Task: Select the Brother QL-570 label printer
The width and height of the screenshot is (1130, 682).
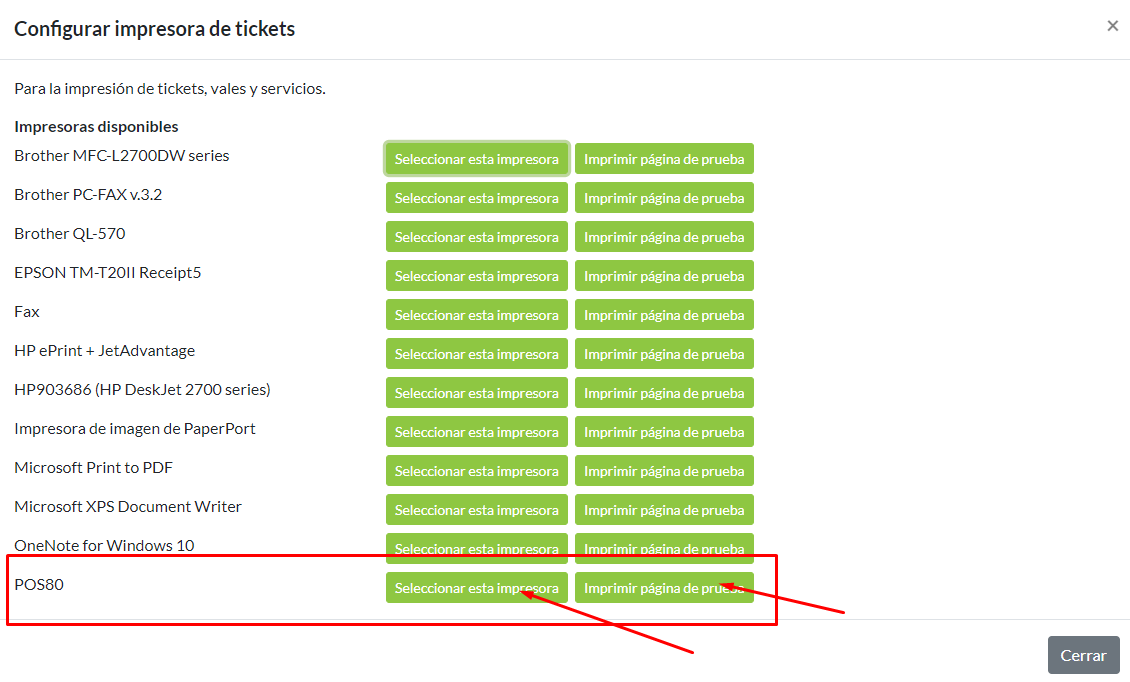Action: [x=476, y=237]
